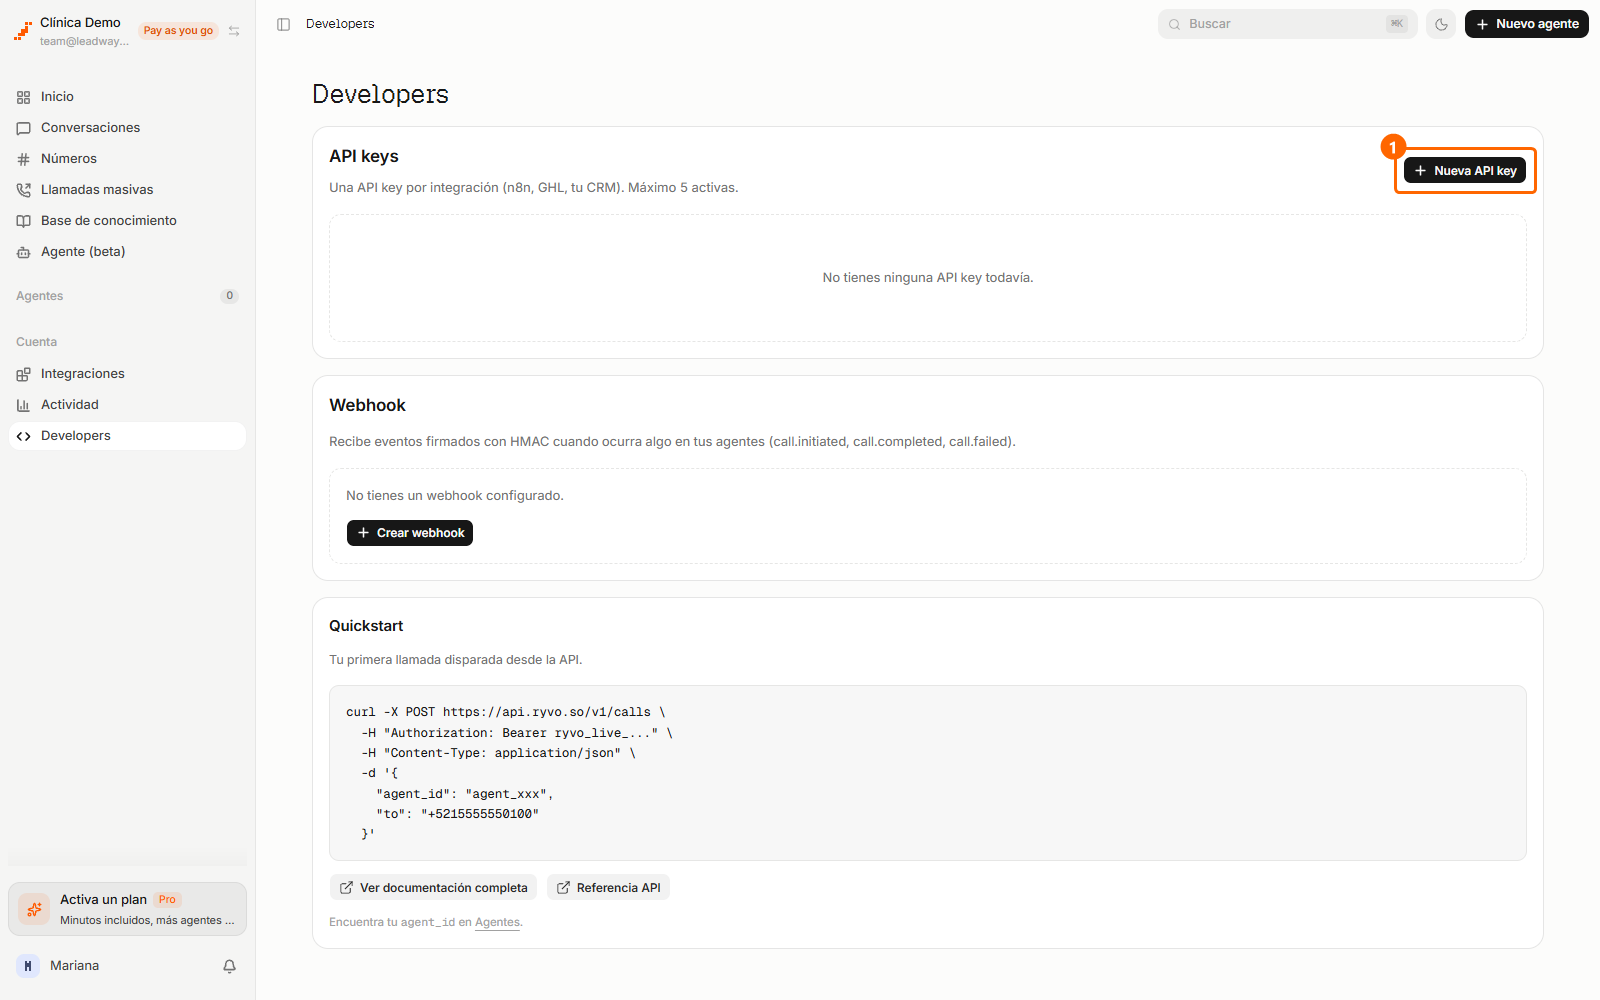Screen dimensions: 1600x1000
Task: Switch workspace with the swap arrows icon
Action: click(x=234, y=31)
